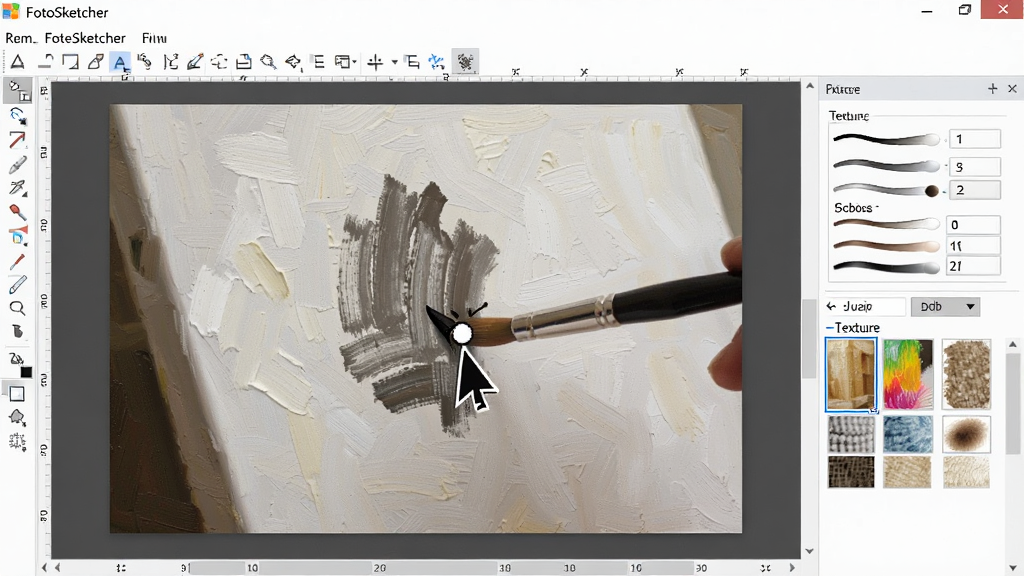Click the canvas vertical scrollbar down arrow
Image resolution: width=1024 pixels, height=576 pixels.
810,551
